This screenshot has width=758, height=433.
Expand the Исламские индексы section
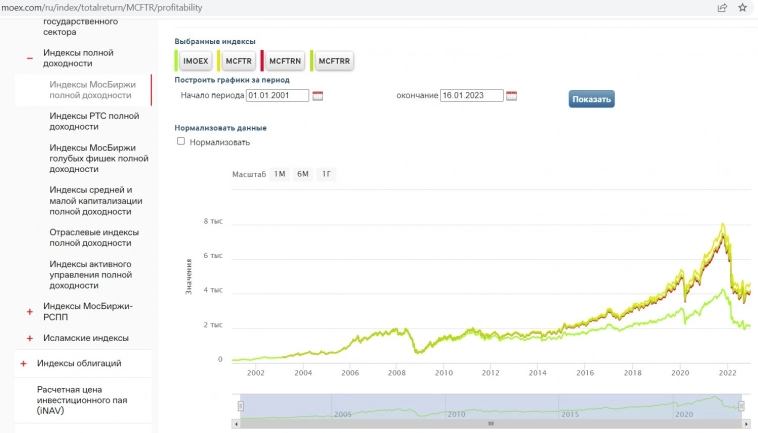[30, 338]
